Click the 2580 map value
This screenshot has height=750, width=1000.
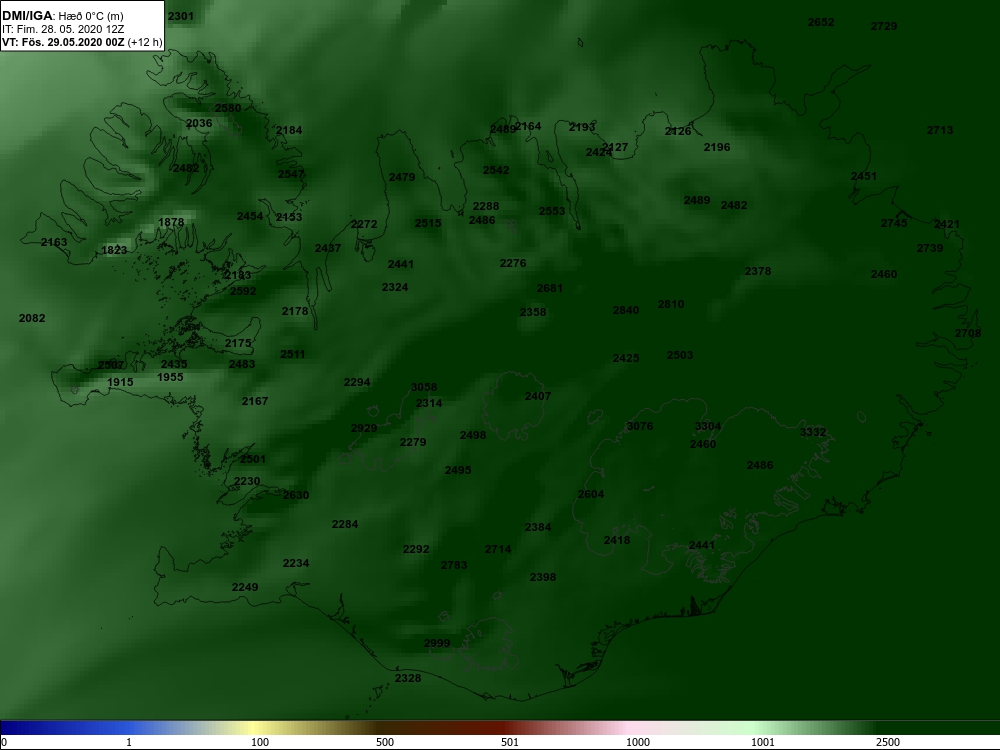tap(228, 108)
